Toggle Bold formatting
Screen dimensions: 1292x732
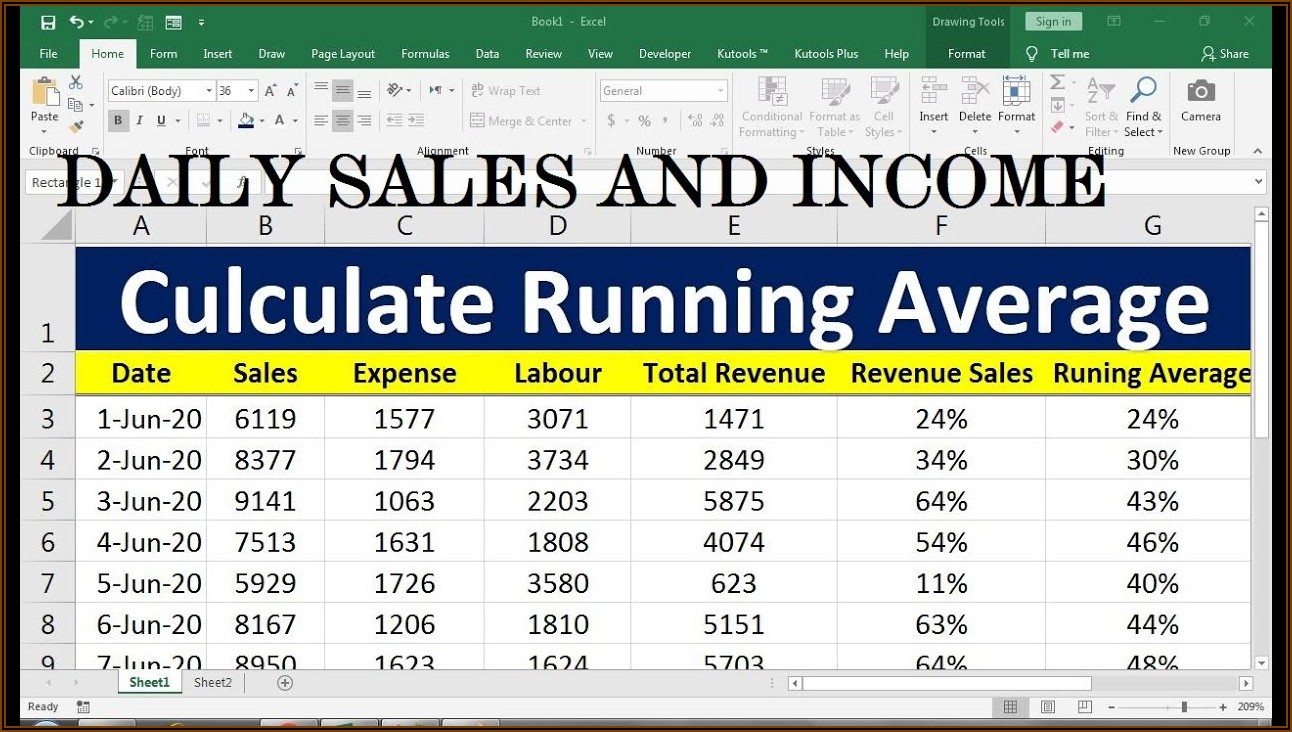pyautogui.click(x=118, y=121)
